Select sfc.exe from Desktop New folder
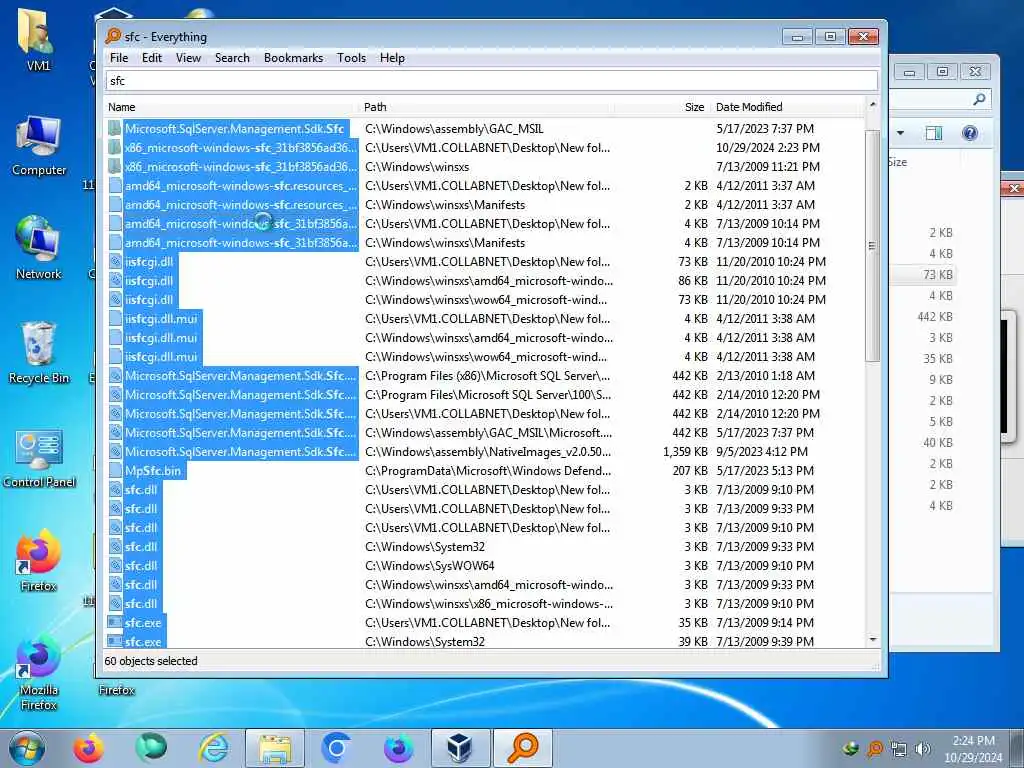The image size is (1024, 768). (483, 622)
